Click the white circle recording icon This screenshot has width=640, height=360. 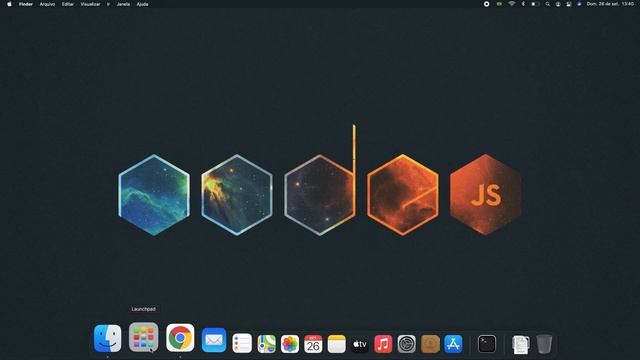click(x=487, y=4)
